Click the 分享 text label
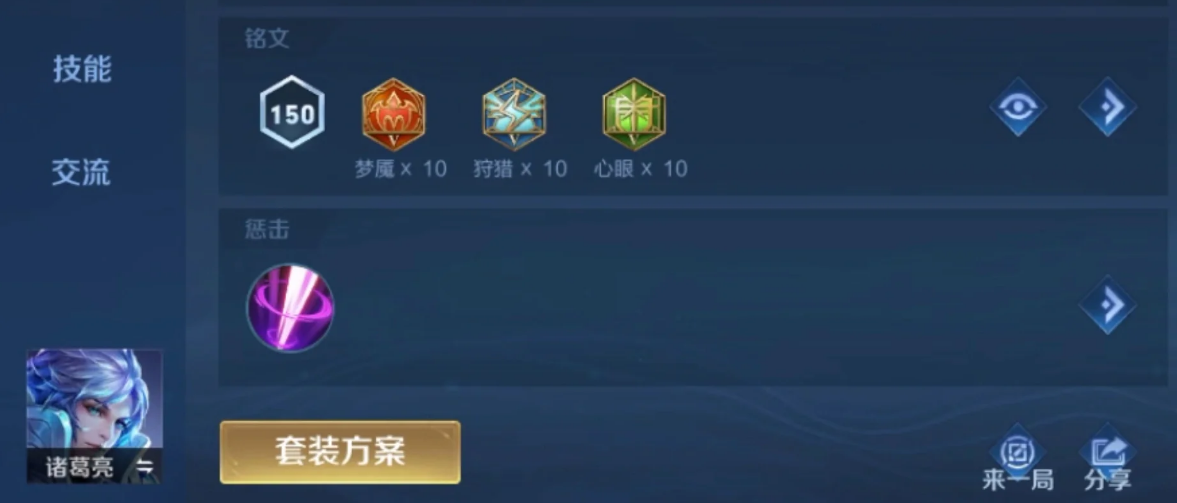The height and width of the screenshot is (503, 1177). click(x=1108, y=480)
